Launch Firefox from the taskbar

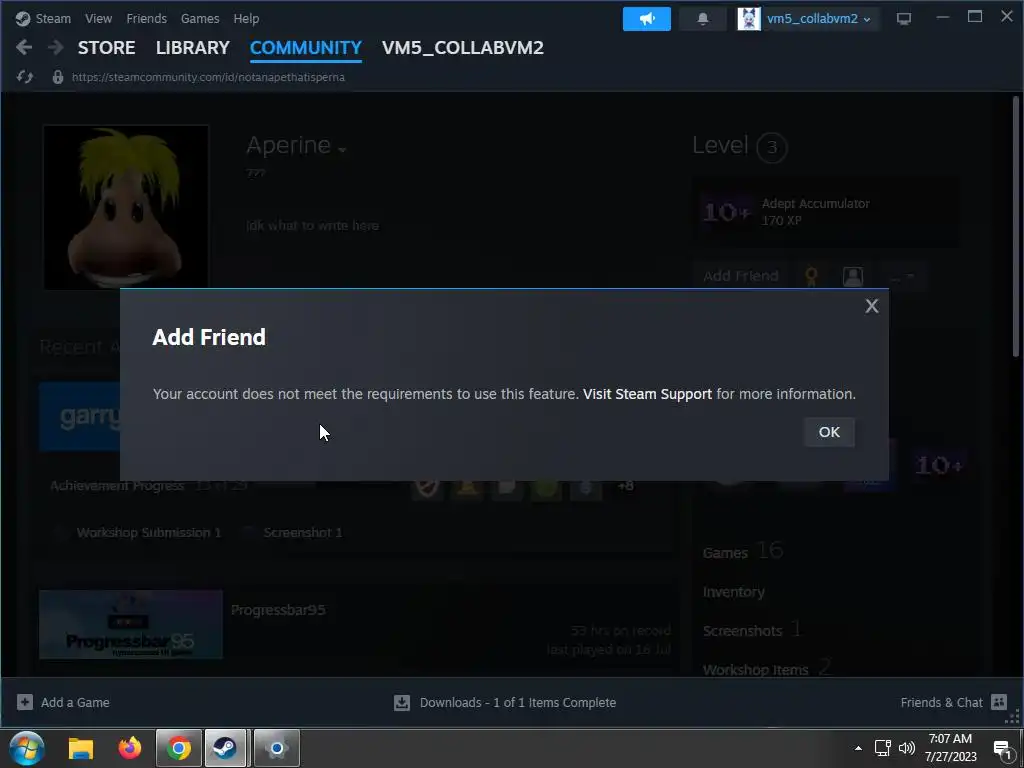[x=130, y=748]
